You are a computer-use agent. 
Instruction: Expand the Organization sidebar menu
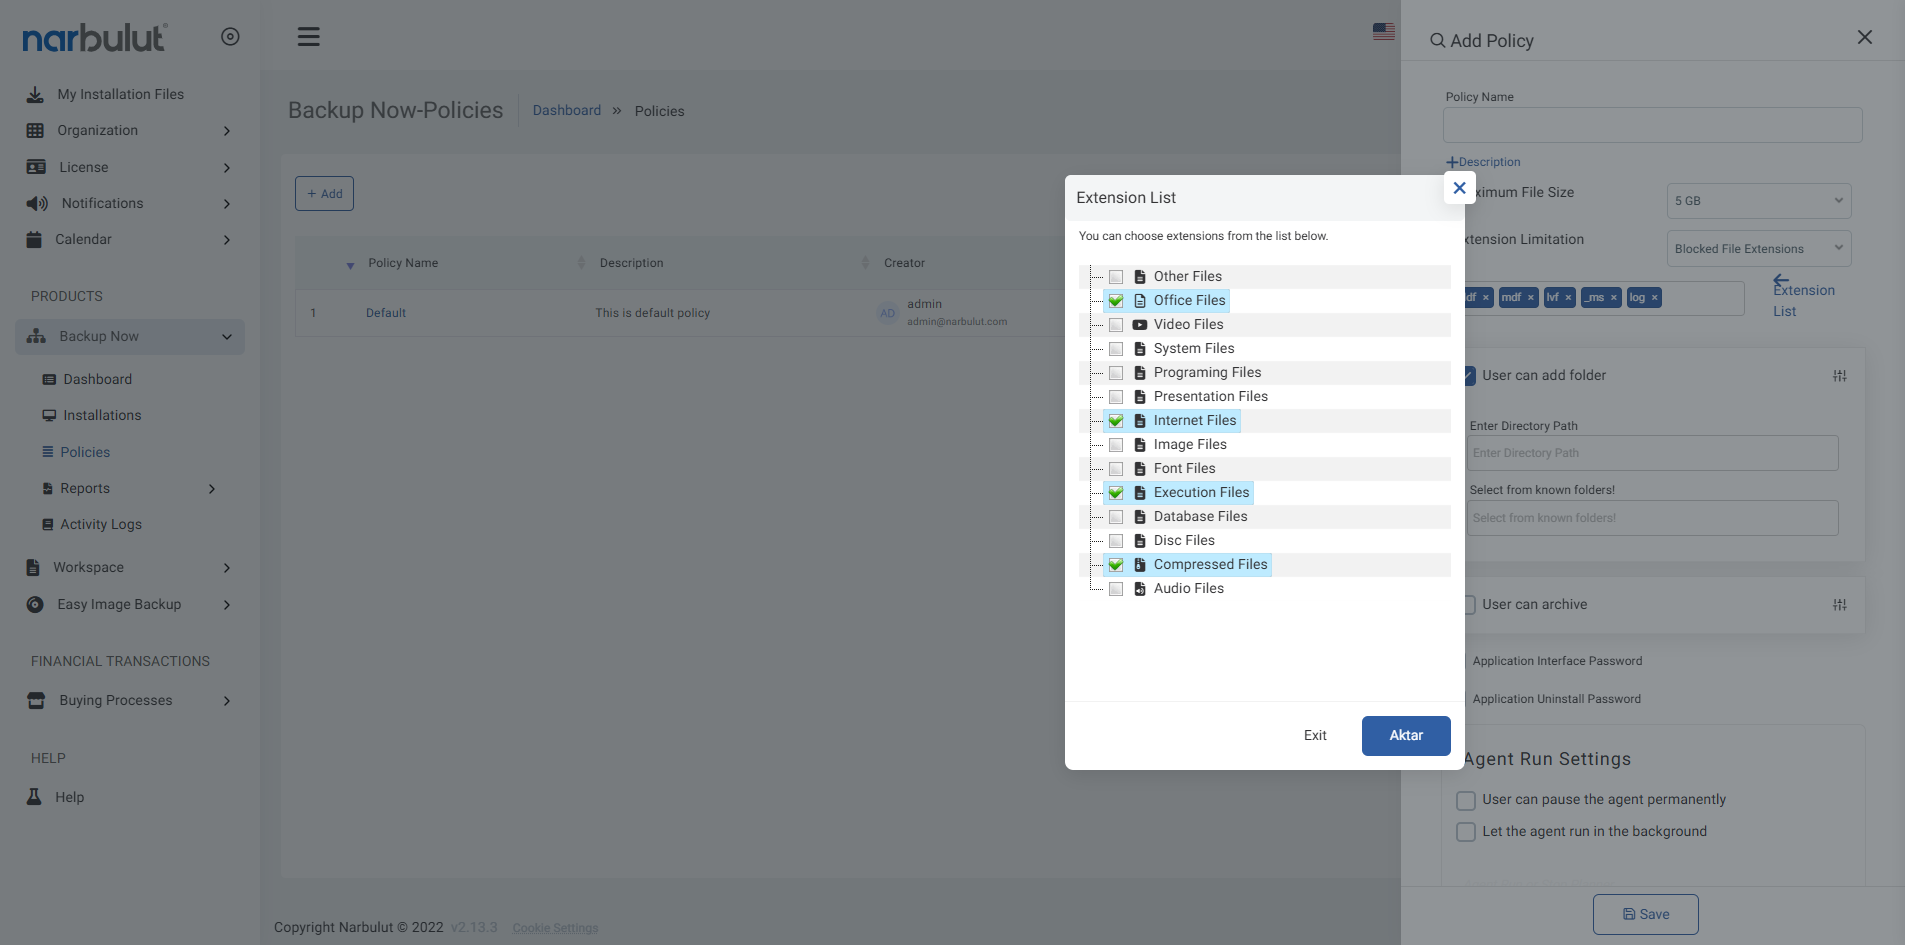coord(130,131)
